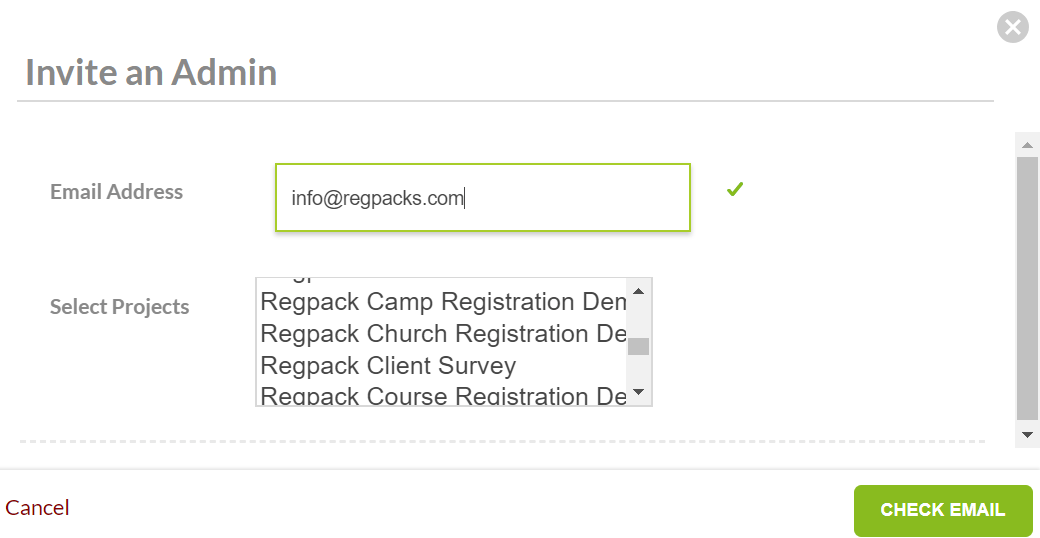
Task: Choose Regpack Client Survey in project list
Action: pos(388,366)
